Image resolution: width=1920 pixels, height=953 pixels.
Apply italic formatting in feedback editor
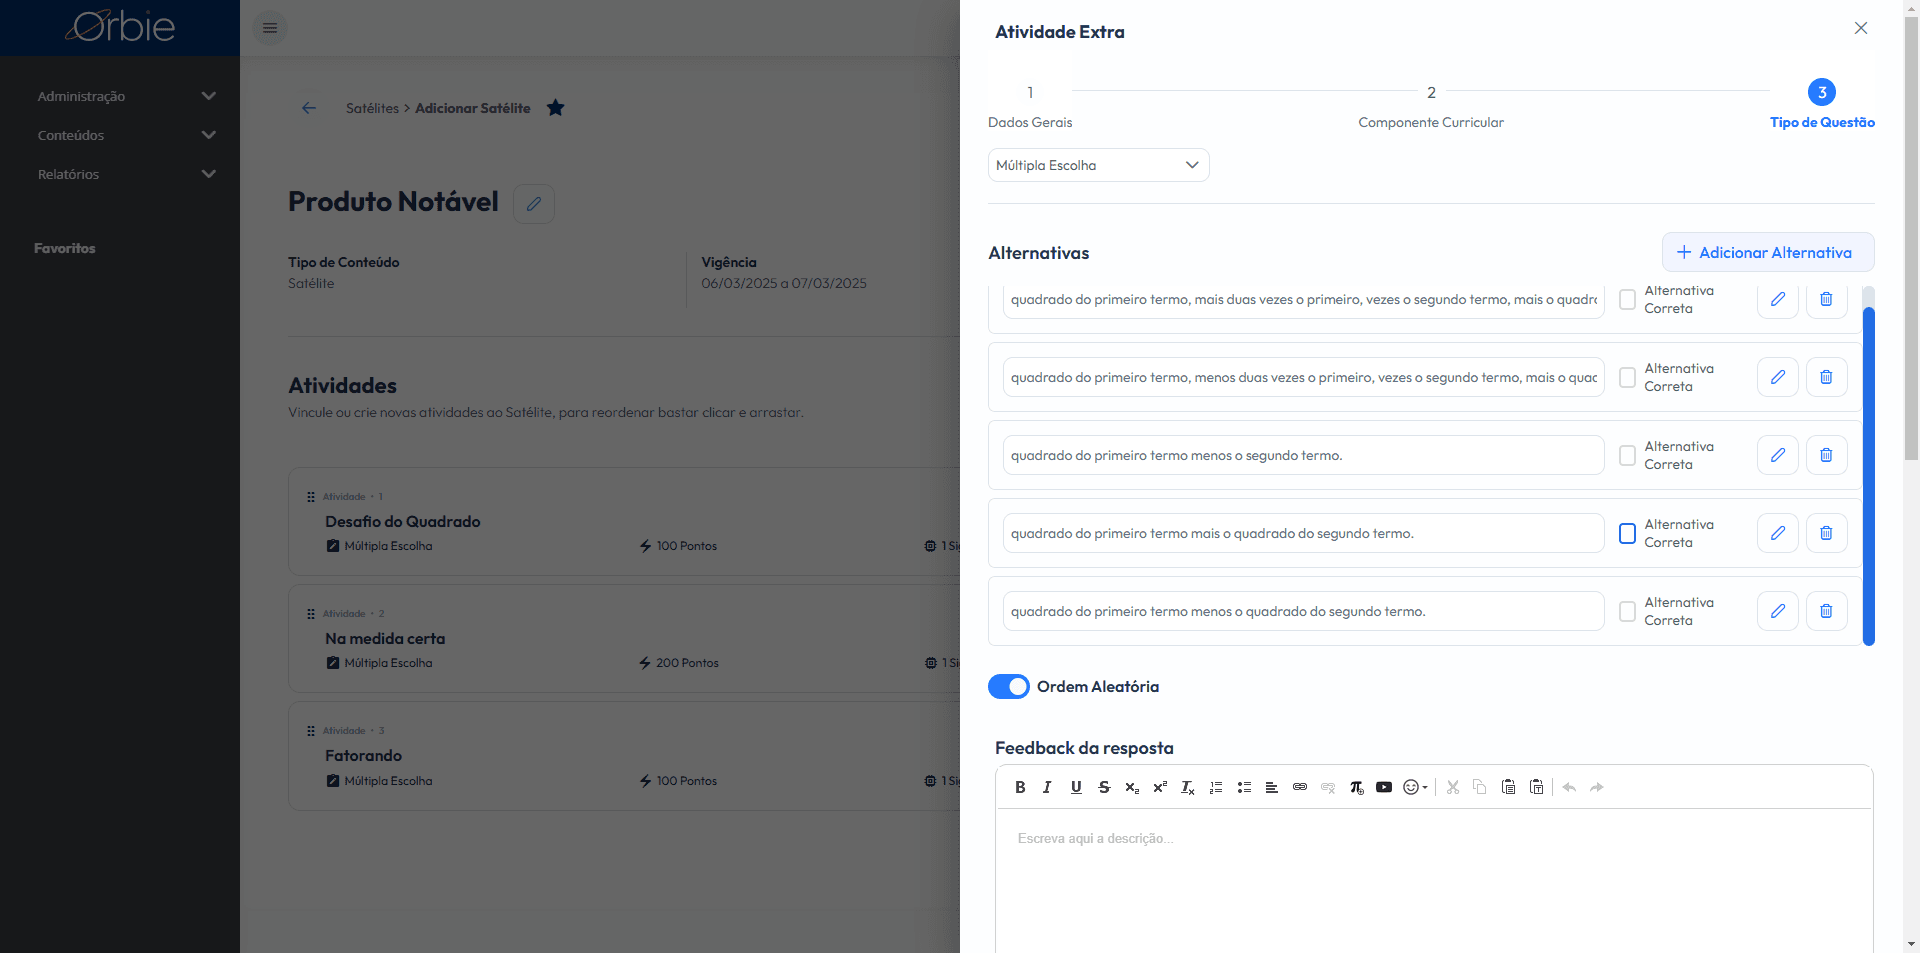(x=1047, y=787)
